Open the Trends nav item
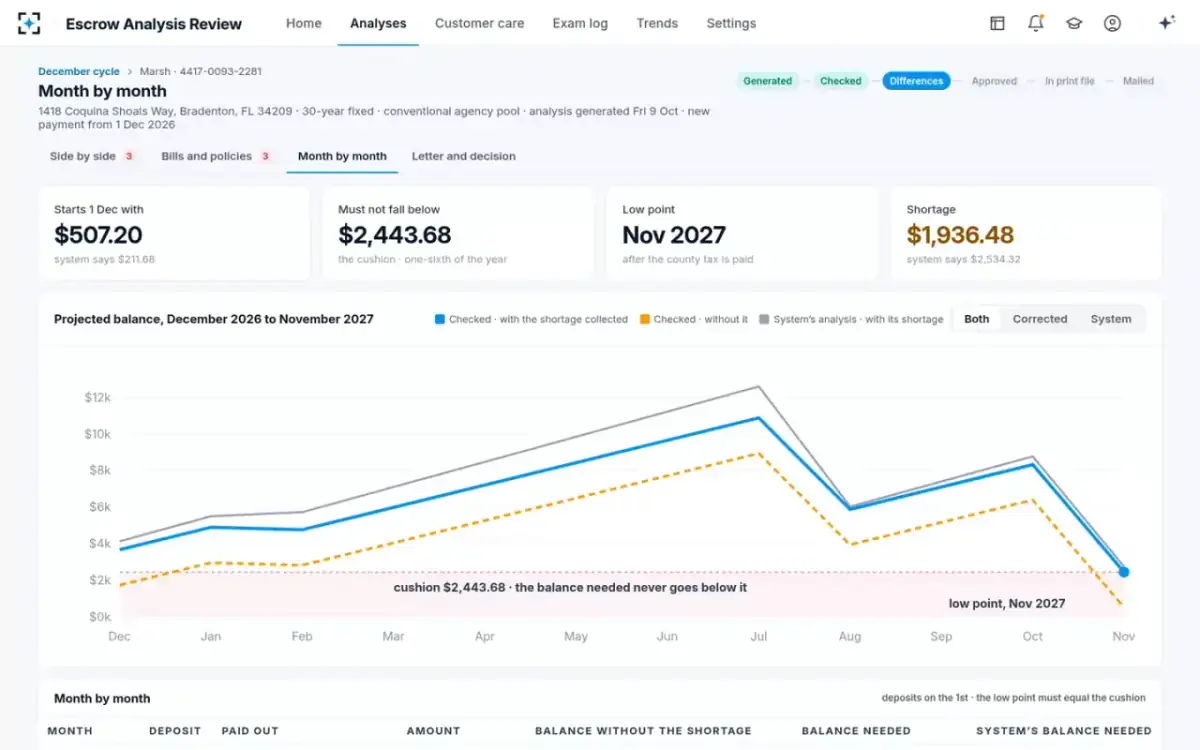The width and height of the screenshot is (1200, 750). (x=657, y=23)
